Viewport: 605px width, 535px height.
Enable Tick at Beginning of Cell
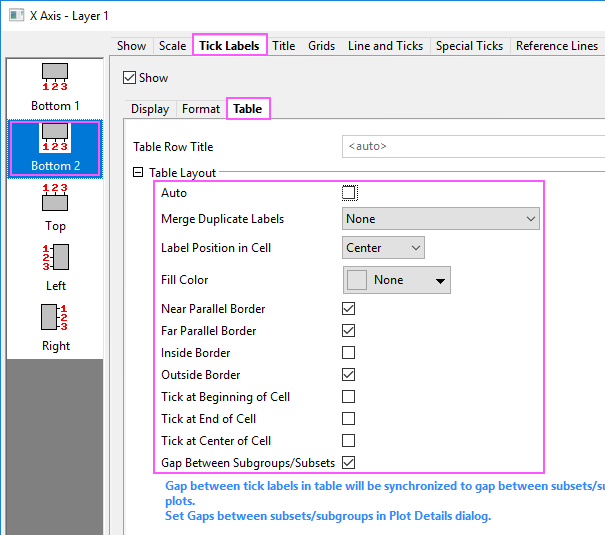click(x=348, y=397)
